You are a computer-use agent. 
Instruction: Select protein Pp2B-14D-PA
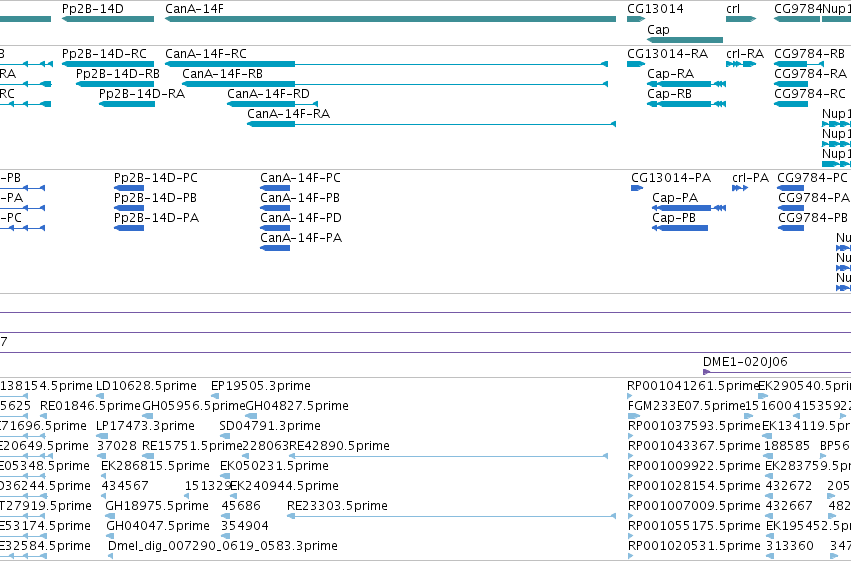coord(129,228)
